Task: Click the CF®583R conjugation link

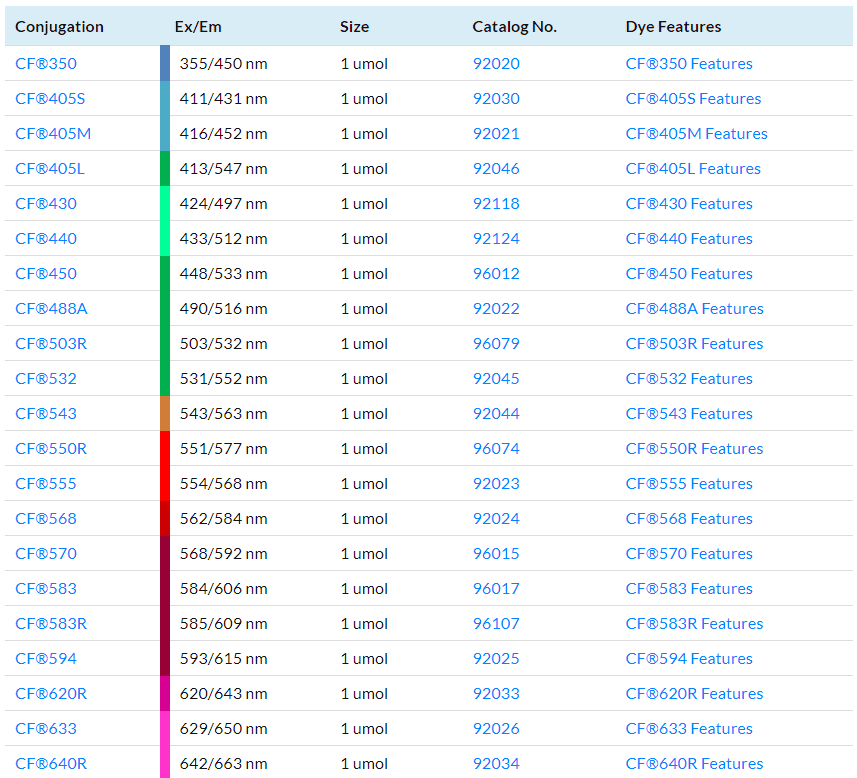Action: [51, 623]
